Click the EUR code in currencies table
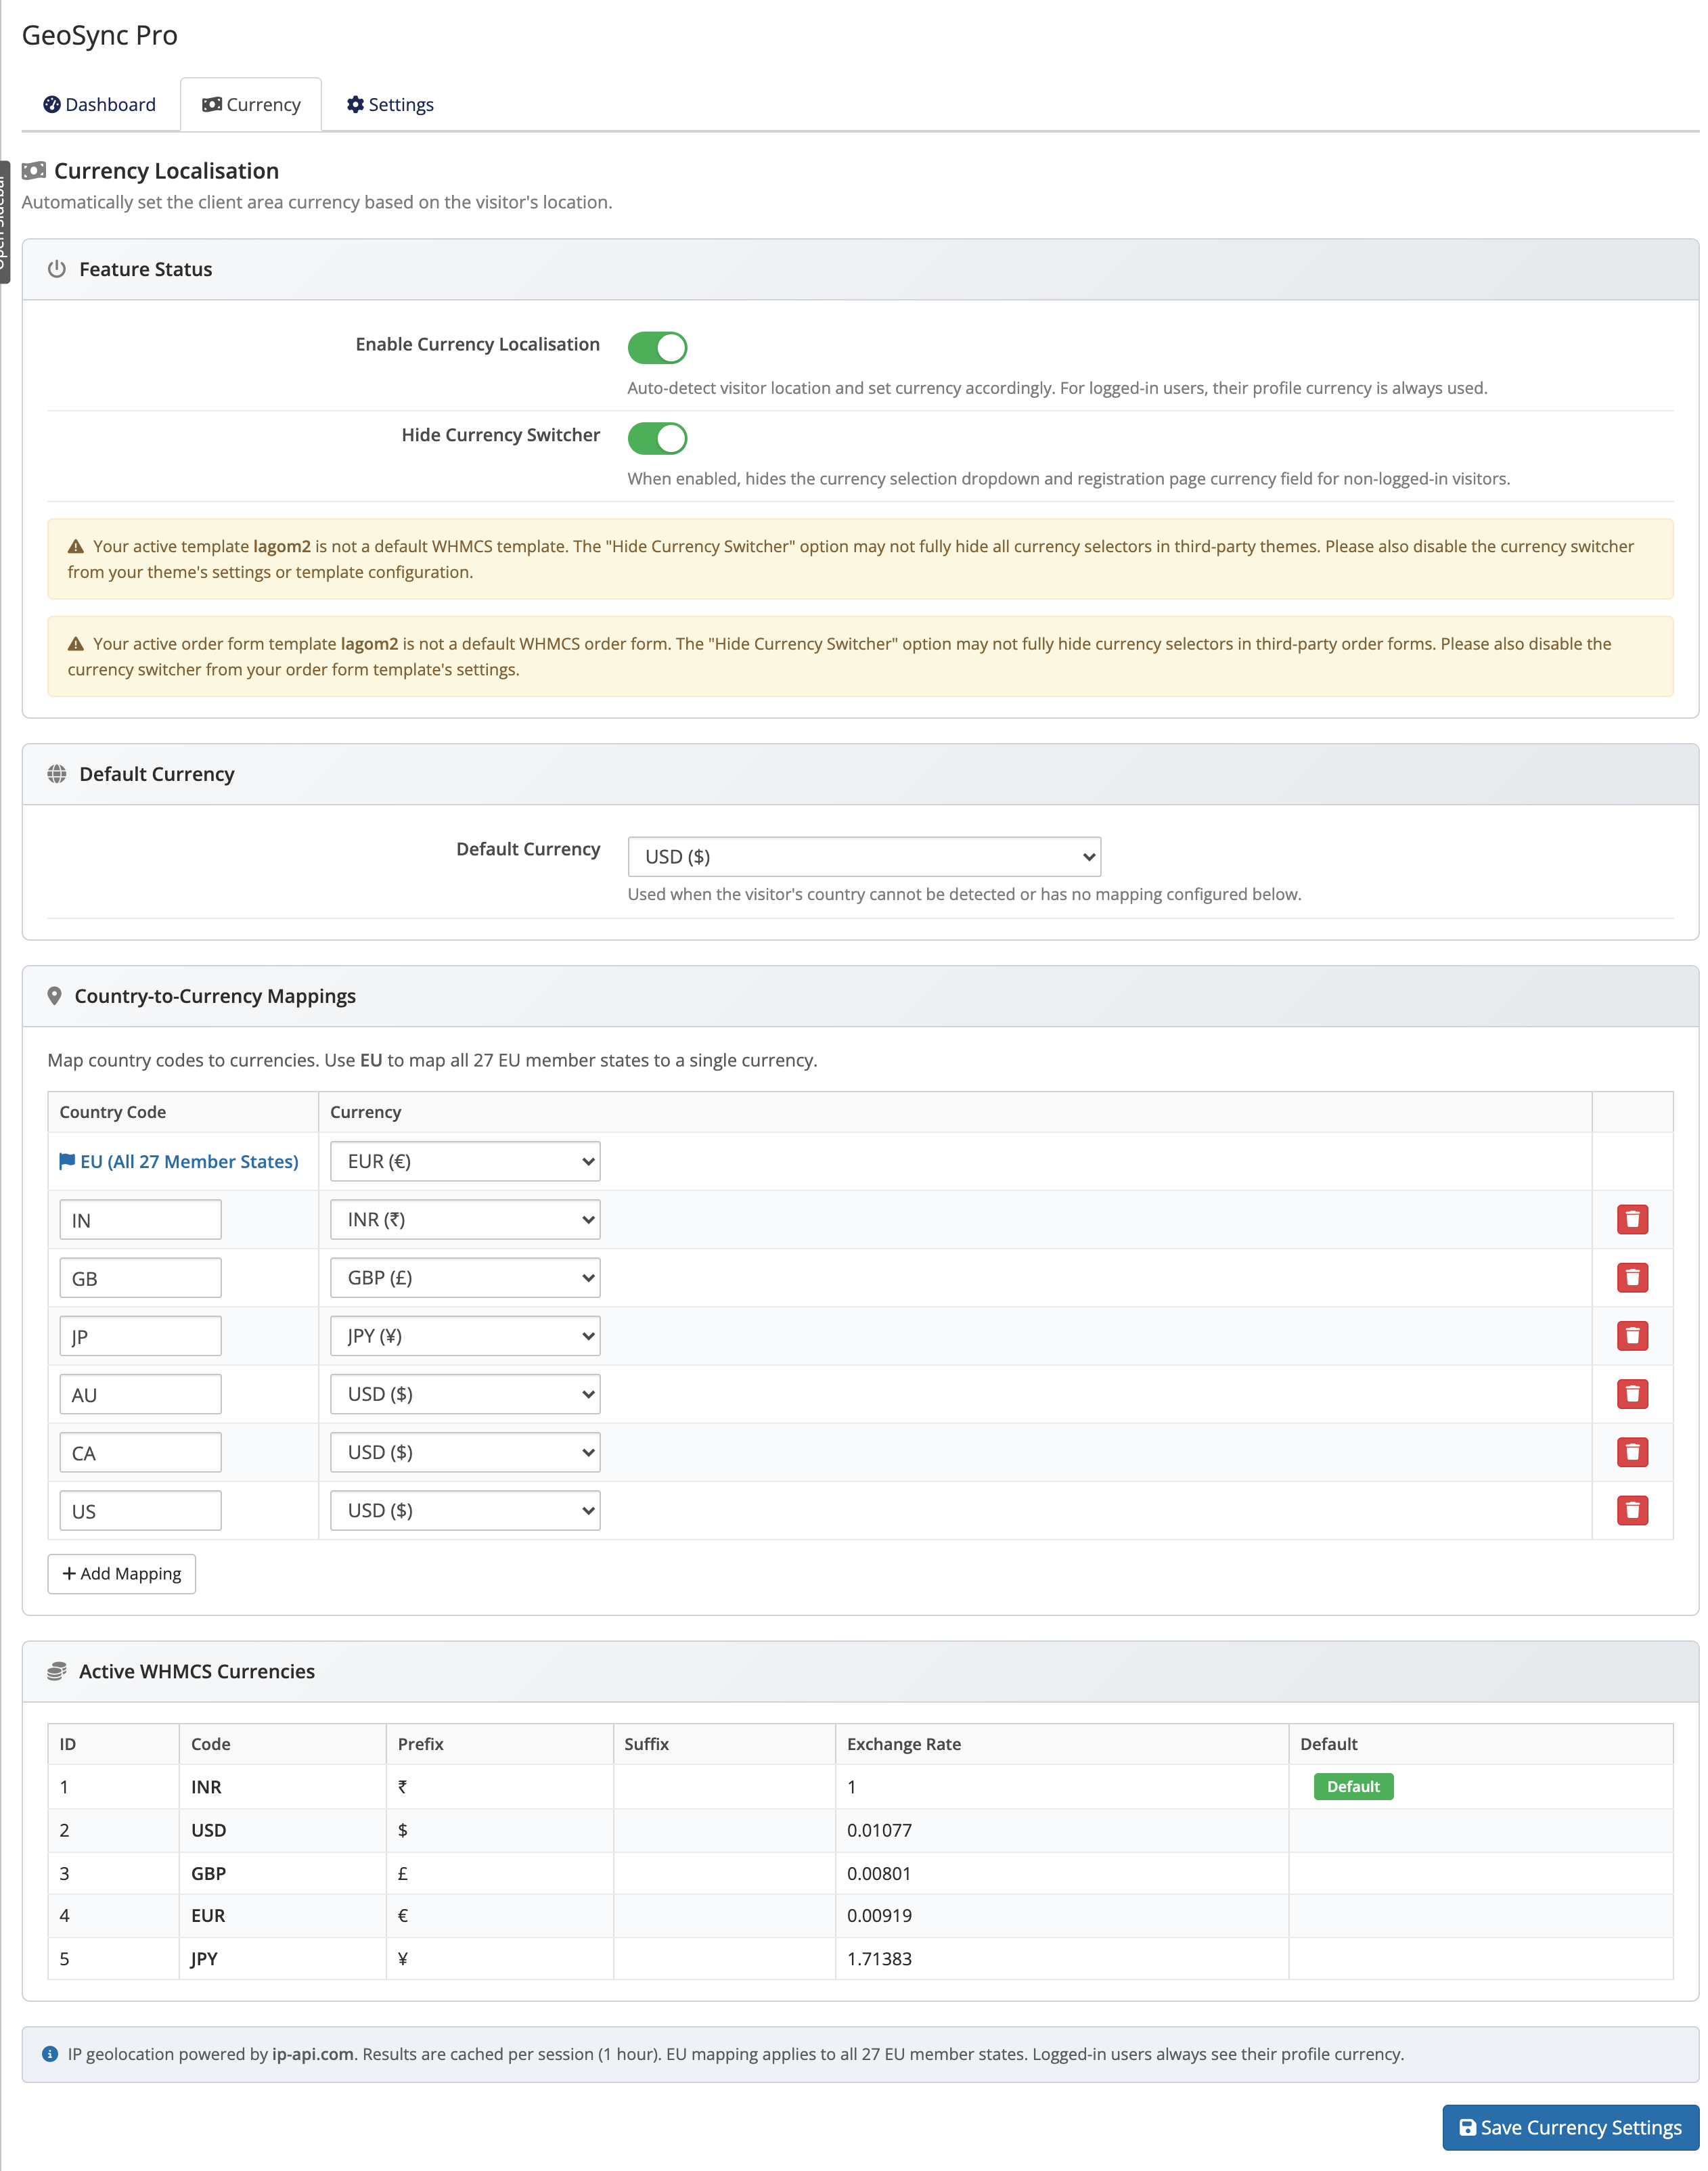Image resolution: width=1708 pixels, height=2171 pixels. click(x=208, y=1915)
